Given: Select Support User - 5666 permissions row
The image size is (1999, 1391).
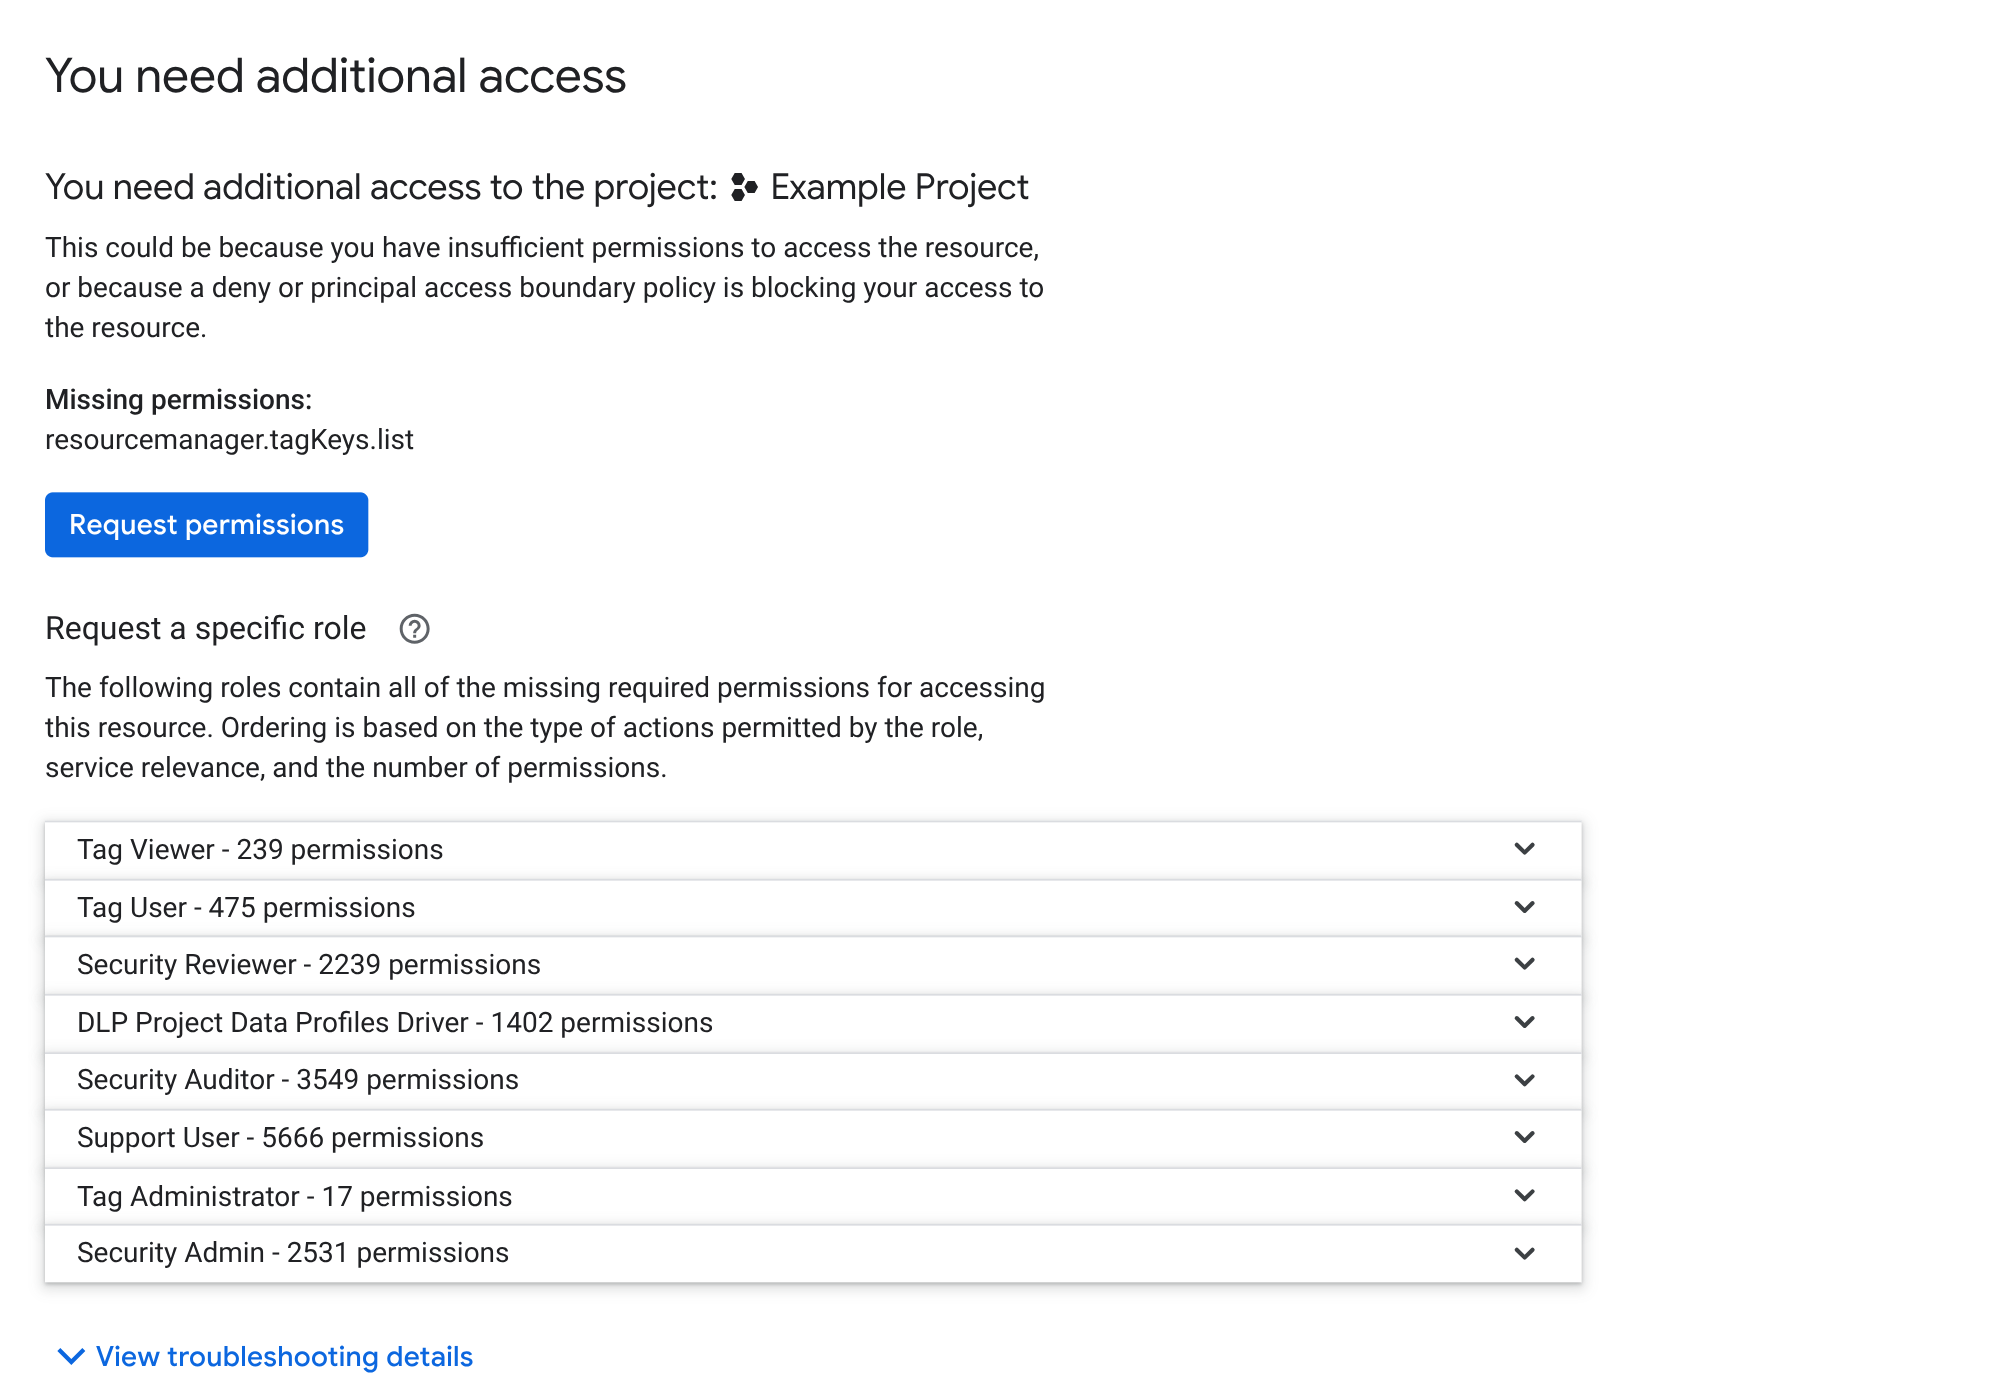Looking at the screenshot, I should pos(280,1138).
